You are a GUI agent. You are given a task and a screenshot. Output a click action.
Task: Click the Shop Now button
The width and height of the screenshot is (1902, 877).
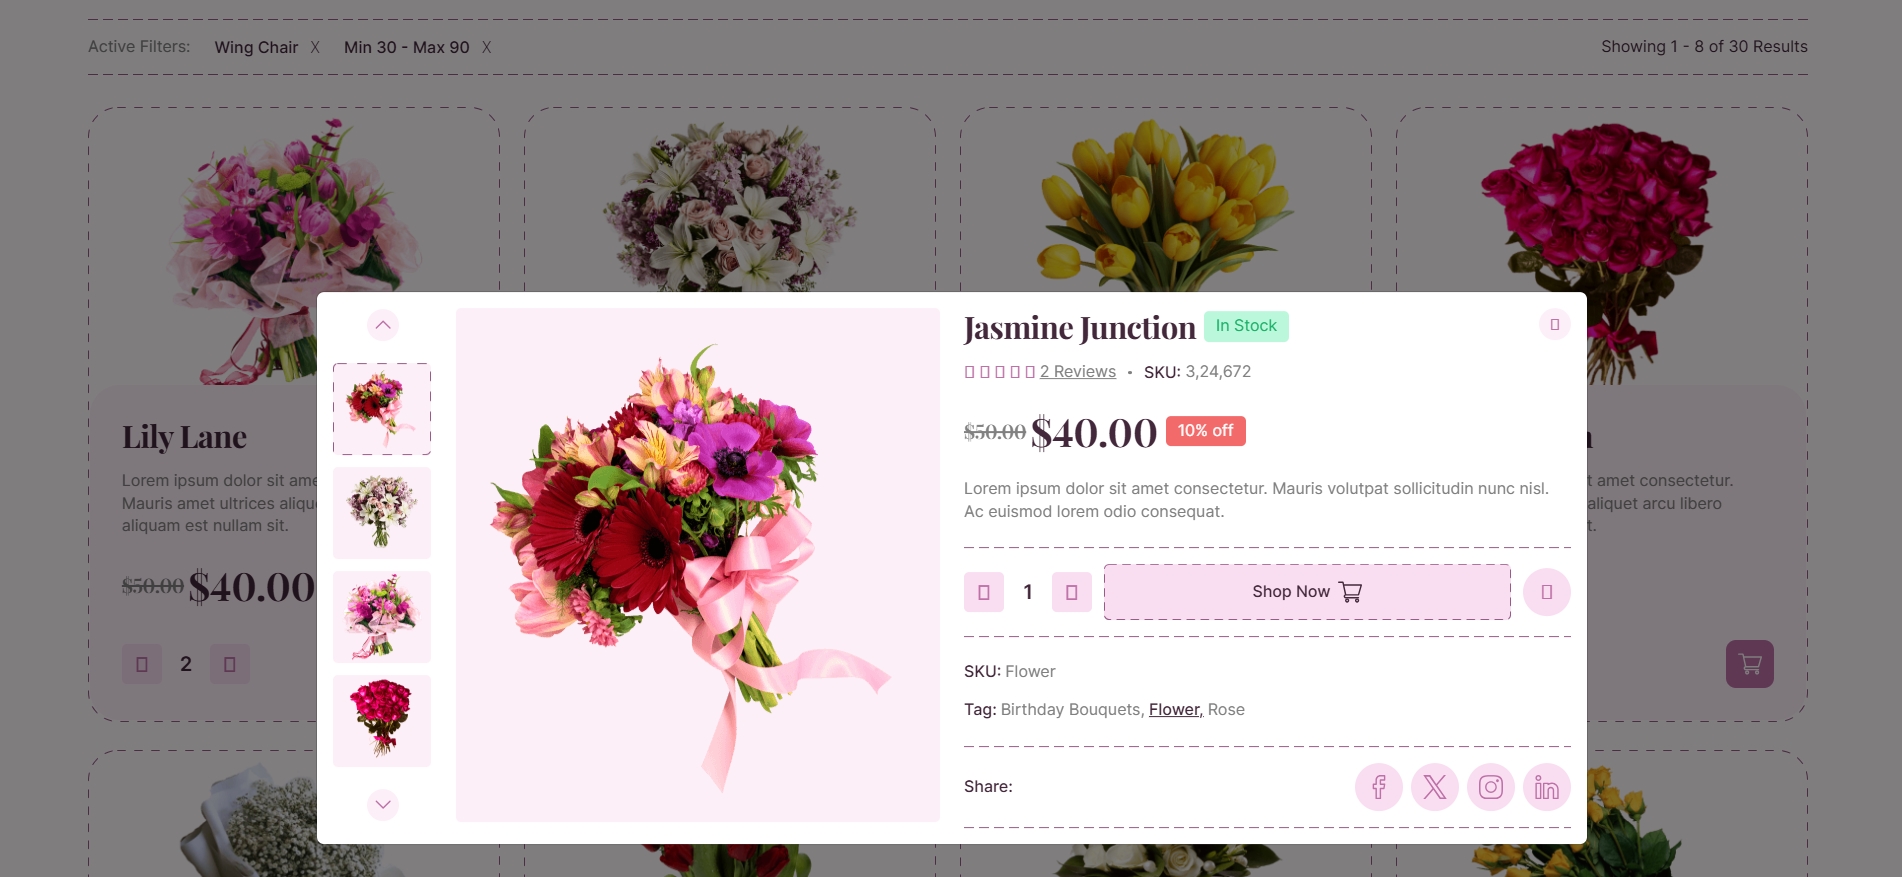point(1307,592)
